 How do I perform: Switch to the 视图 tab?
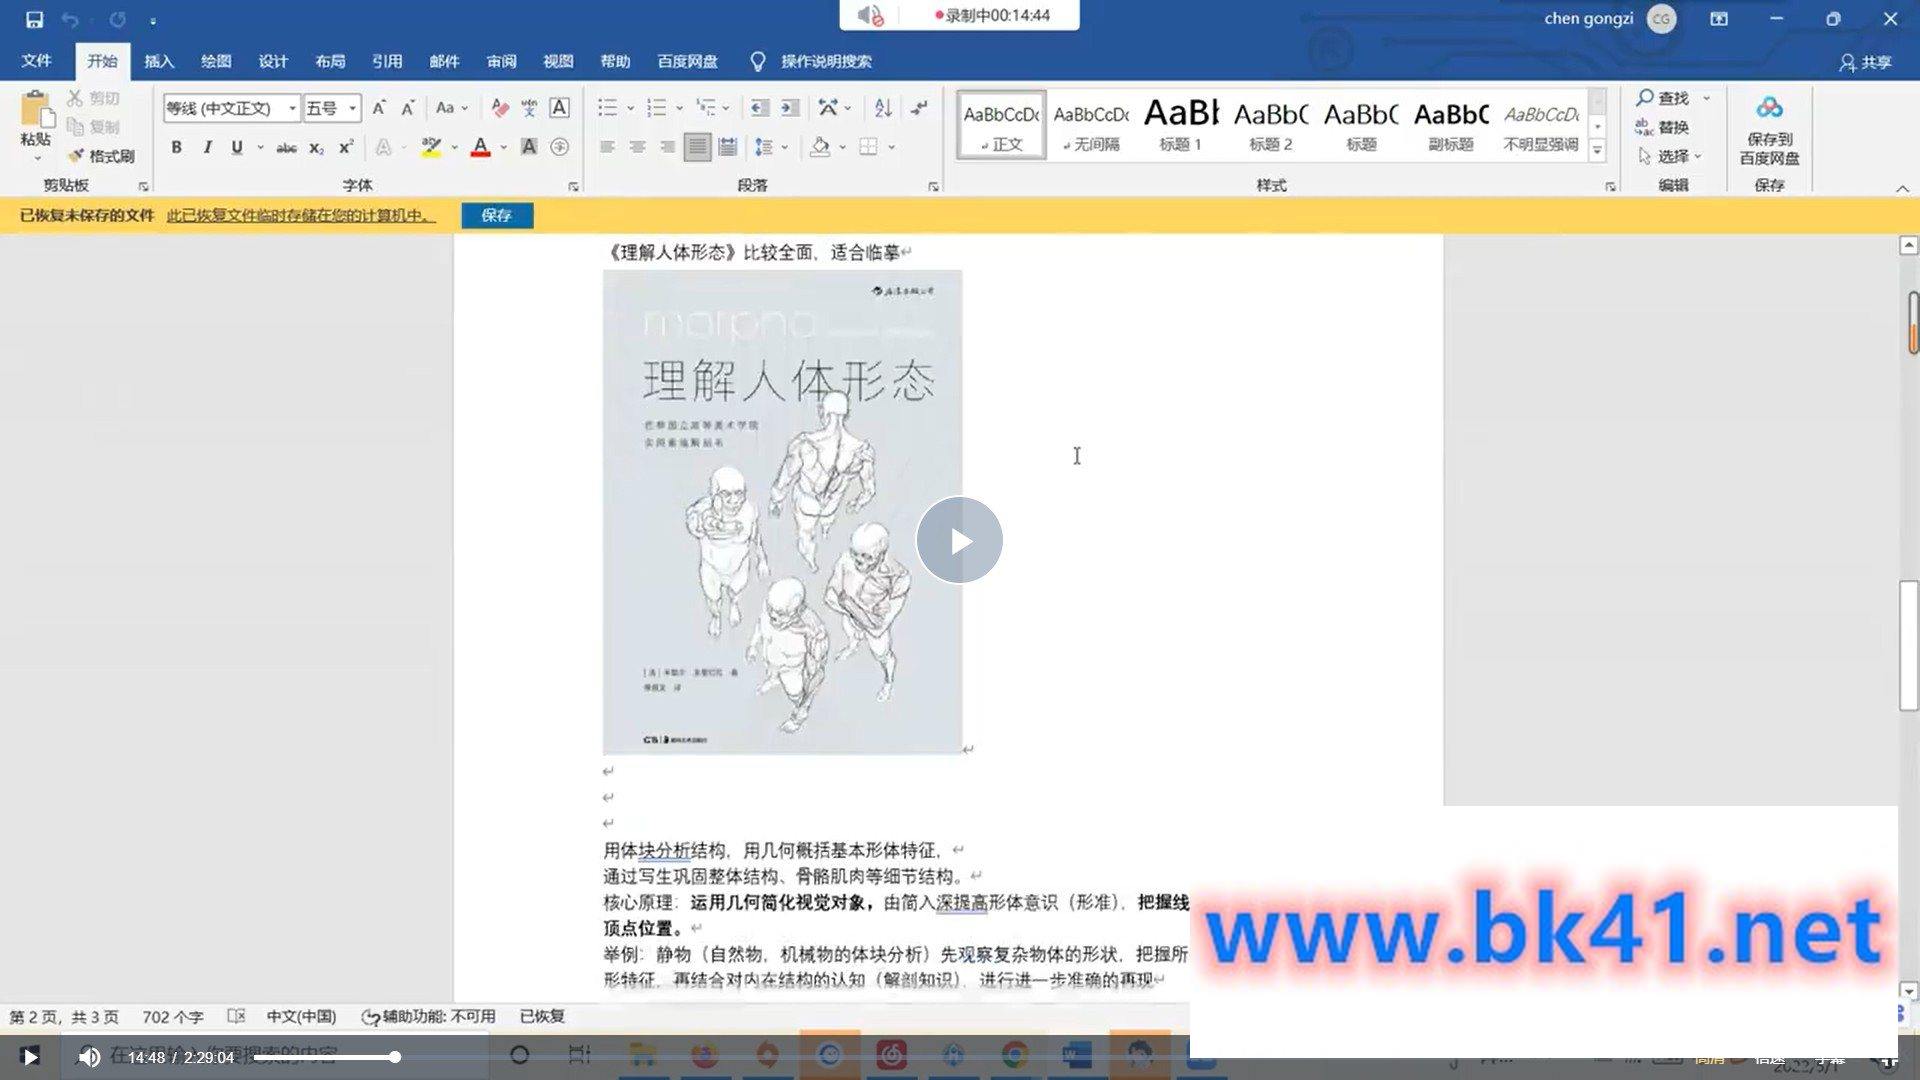(558, 61)
